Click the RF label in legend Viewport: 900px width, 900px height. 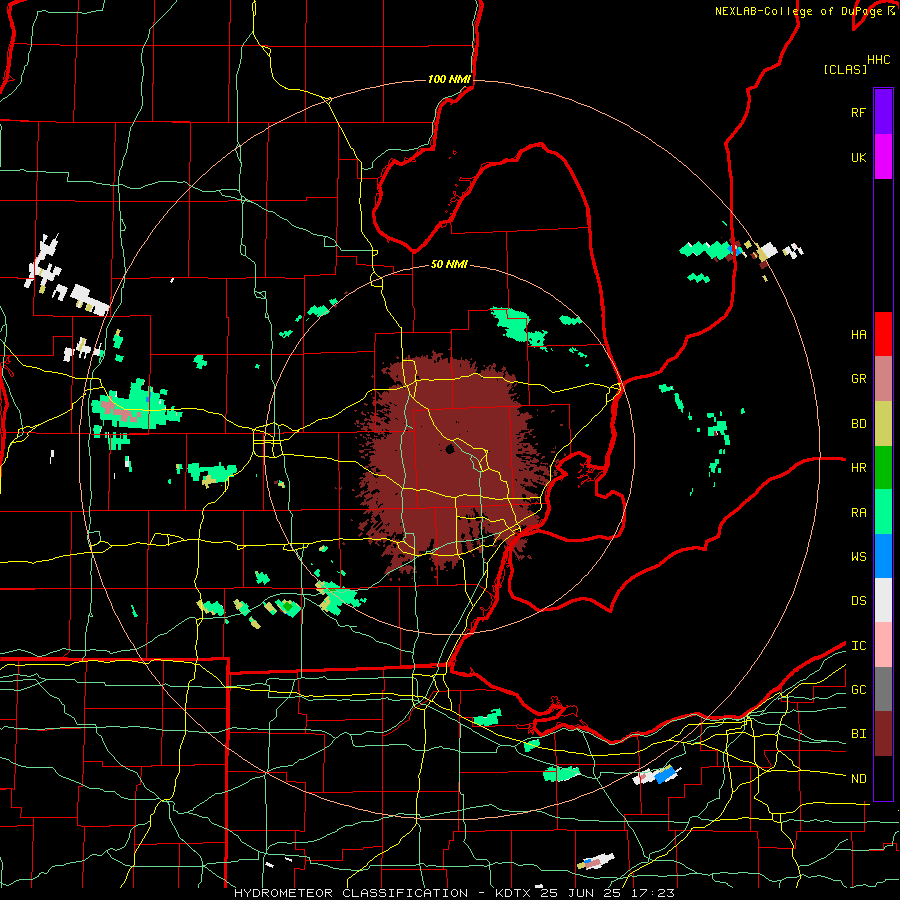pyautogui.click(x=858, y=112)
